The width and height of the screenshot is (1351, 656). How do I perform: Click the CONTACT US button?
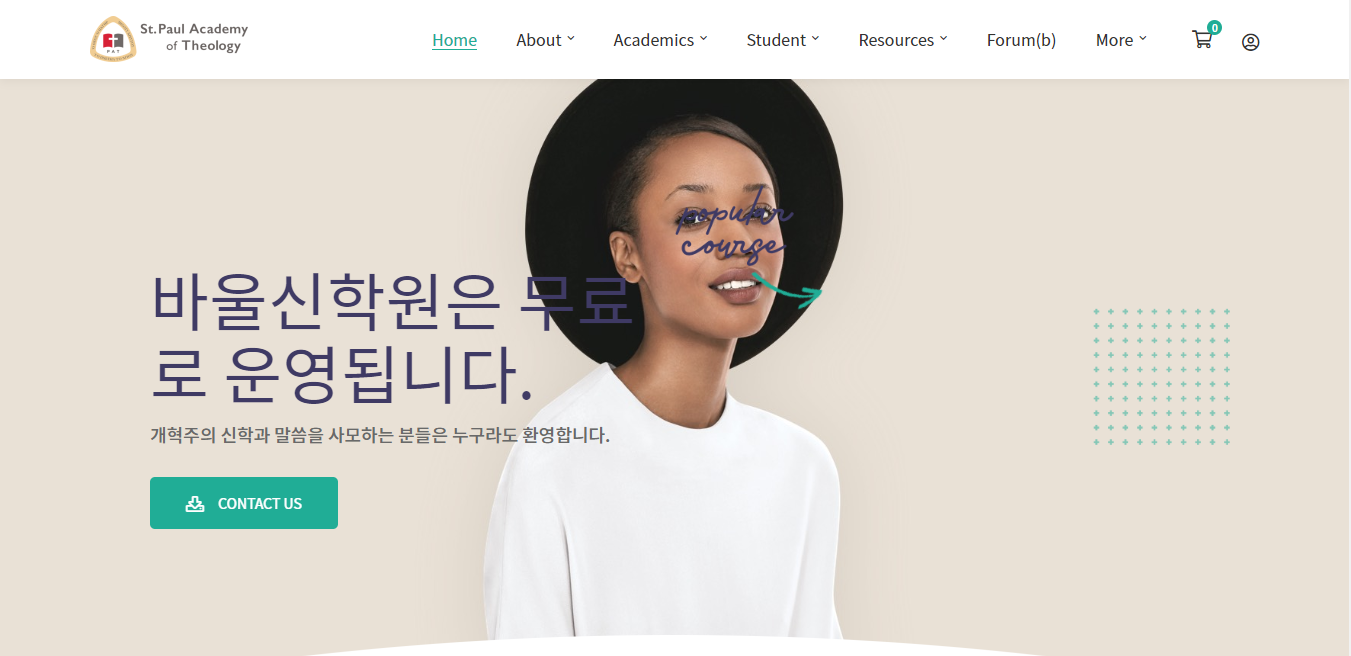point(244,503)
